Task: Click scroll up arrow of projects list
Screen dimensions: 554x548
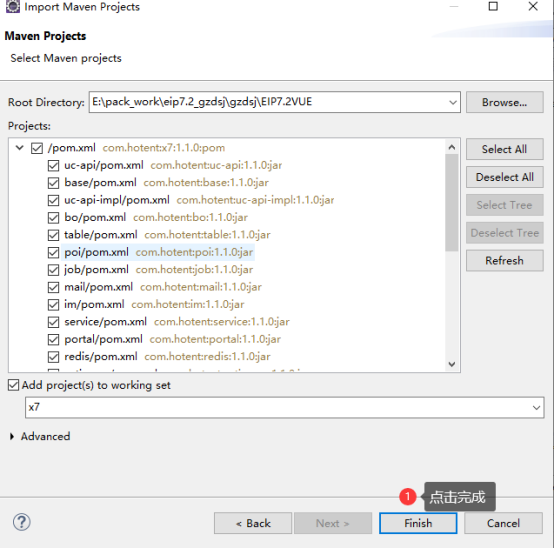Action: pos(452,147)
